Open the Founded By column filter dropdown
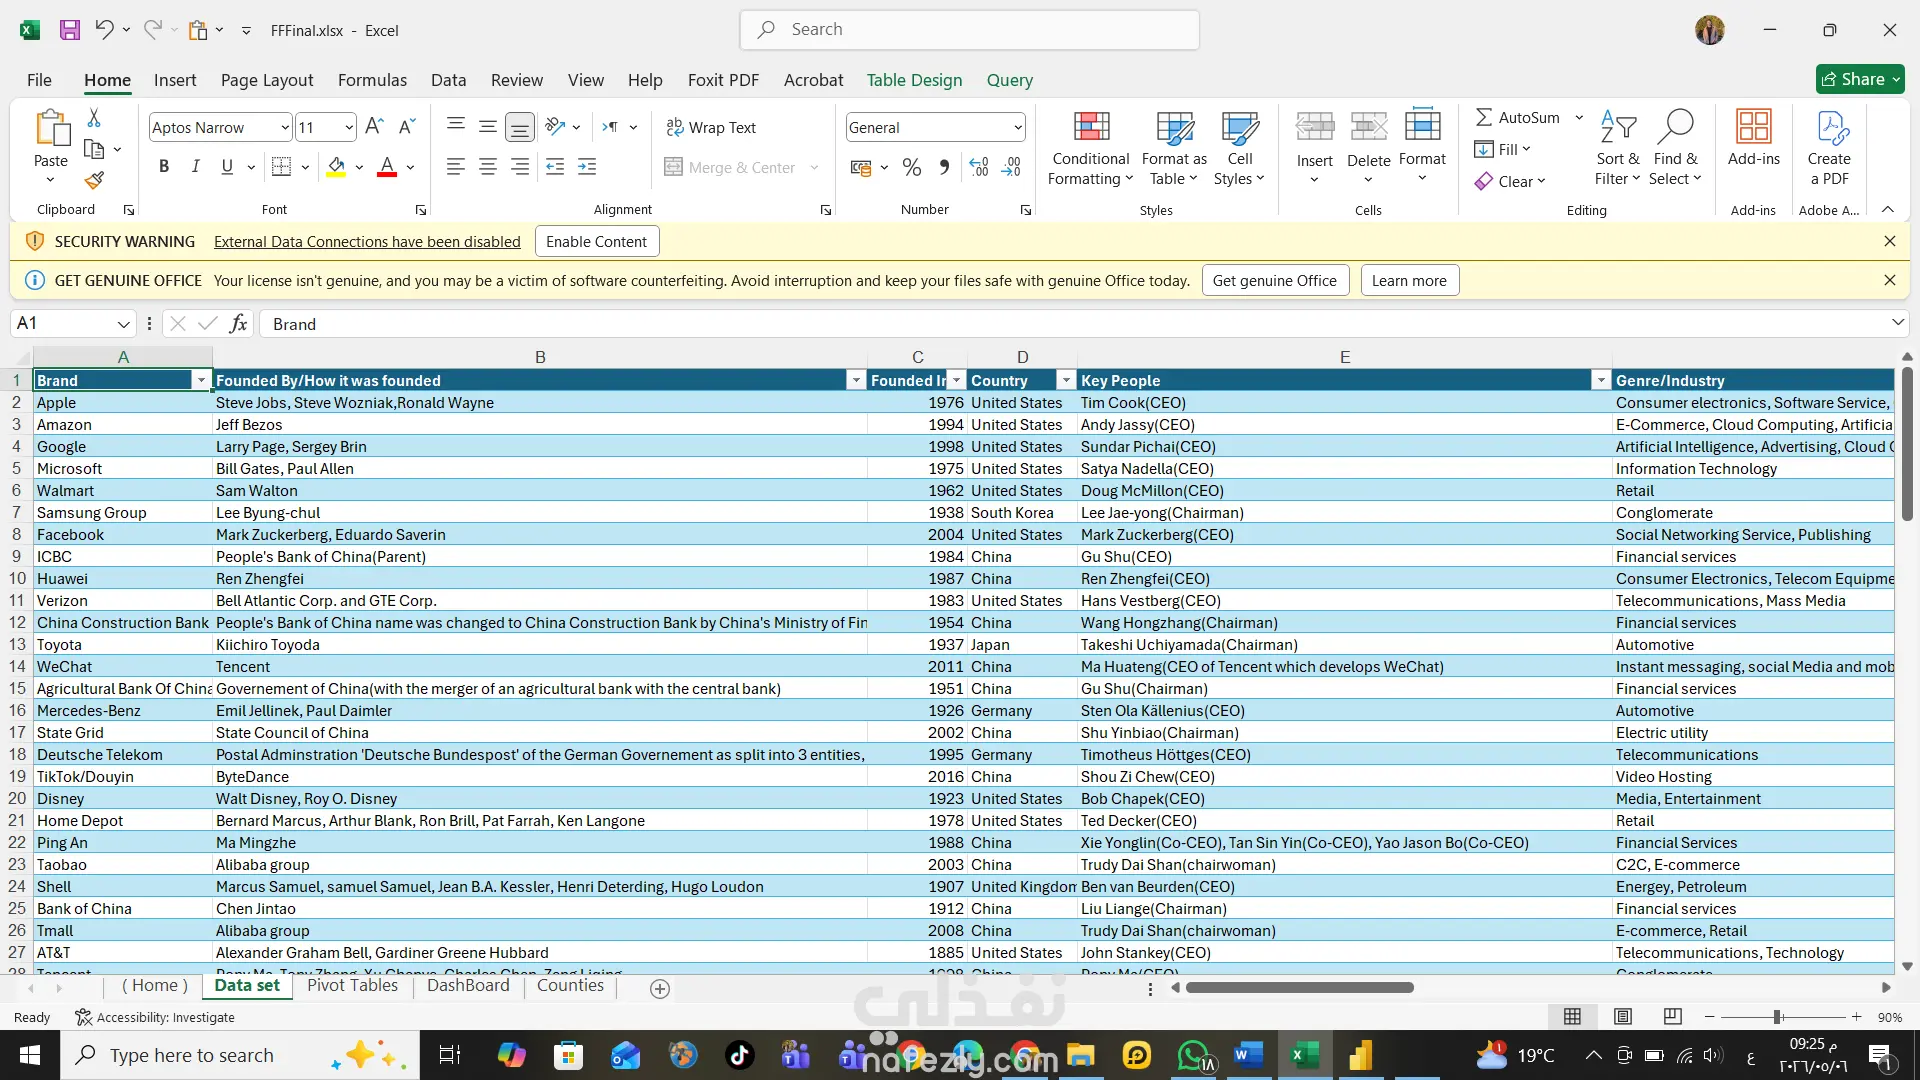 pyautogui.click(x=856, y=380)
